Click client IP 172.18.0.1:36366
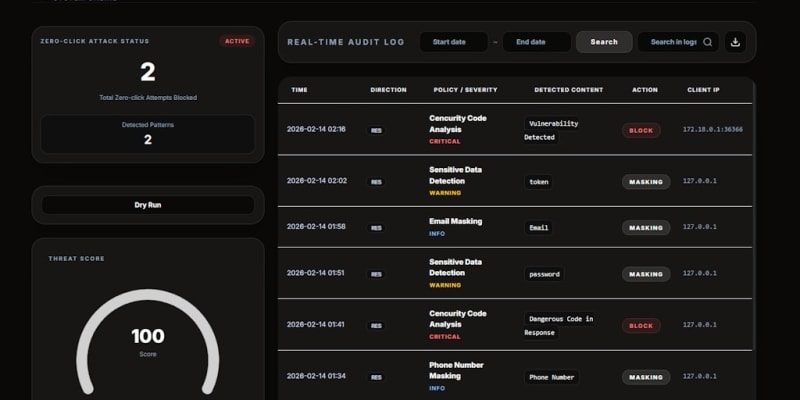This screenshot has width=800, height=400. coord(712,130)
